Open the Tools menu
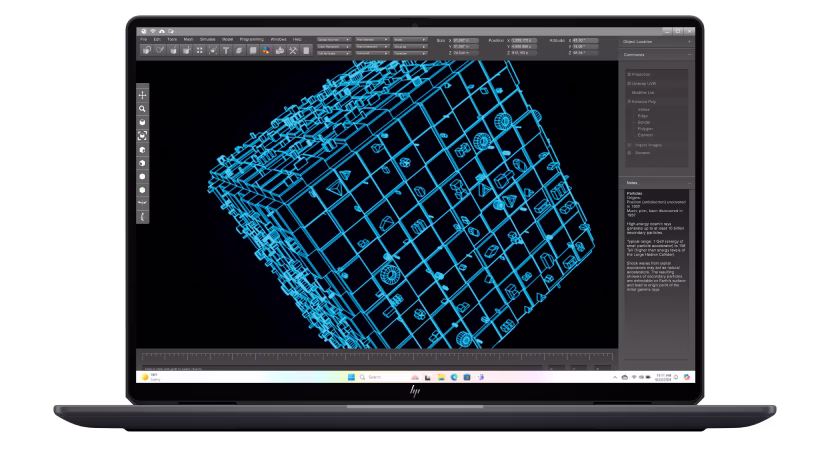830x450 pixels. 172,39
